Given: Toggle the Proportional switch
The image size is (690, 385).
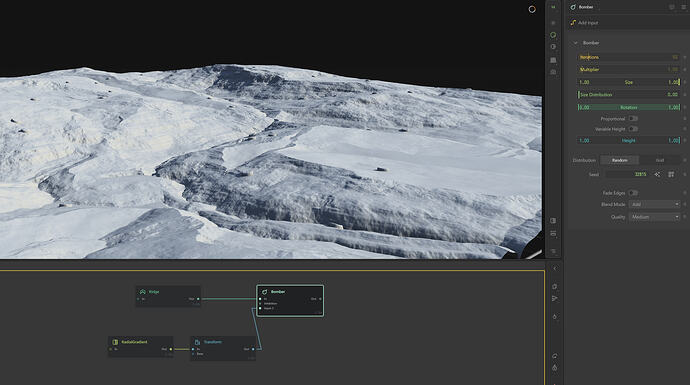Looking at the screenshot, I should 633,118.
